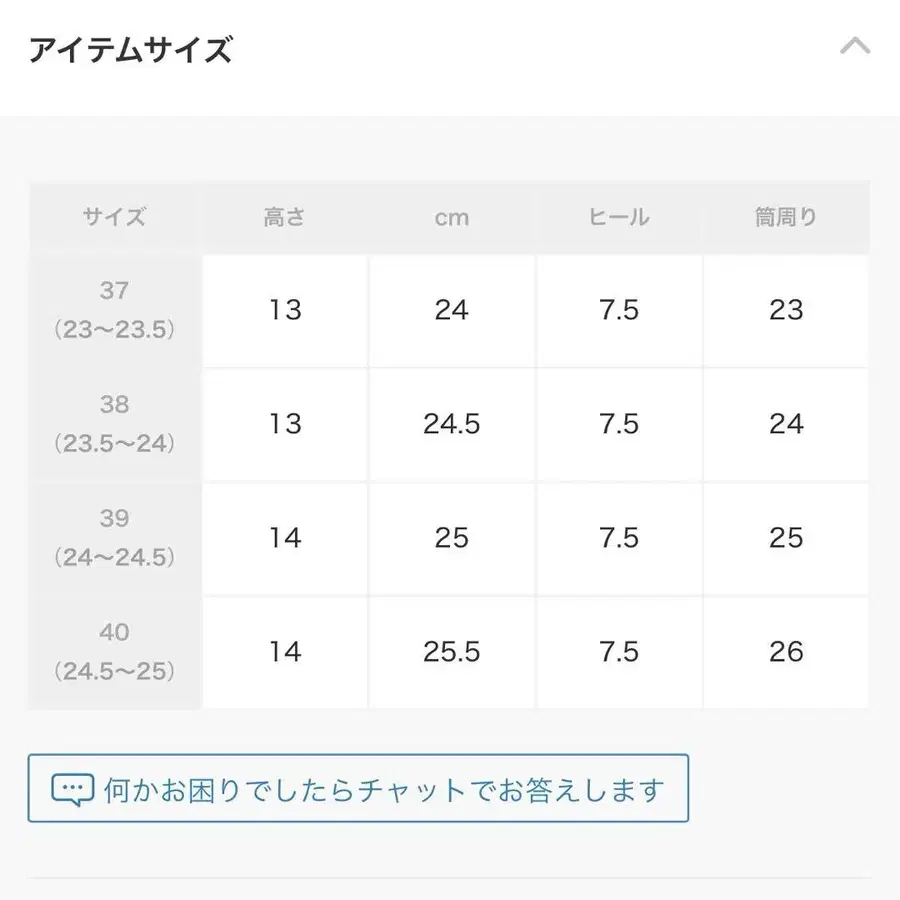
Task: Click the chat speech bubble icon
Action: pyautogui.click(x=72, y=790)
